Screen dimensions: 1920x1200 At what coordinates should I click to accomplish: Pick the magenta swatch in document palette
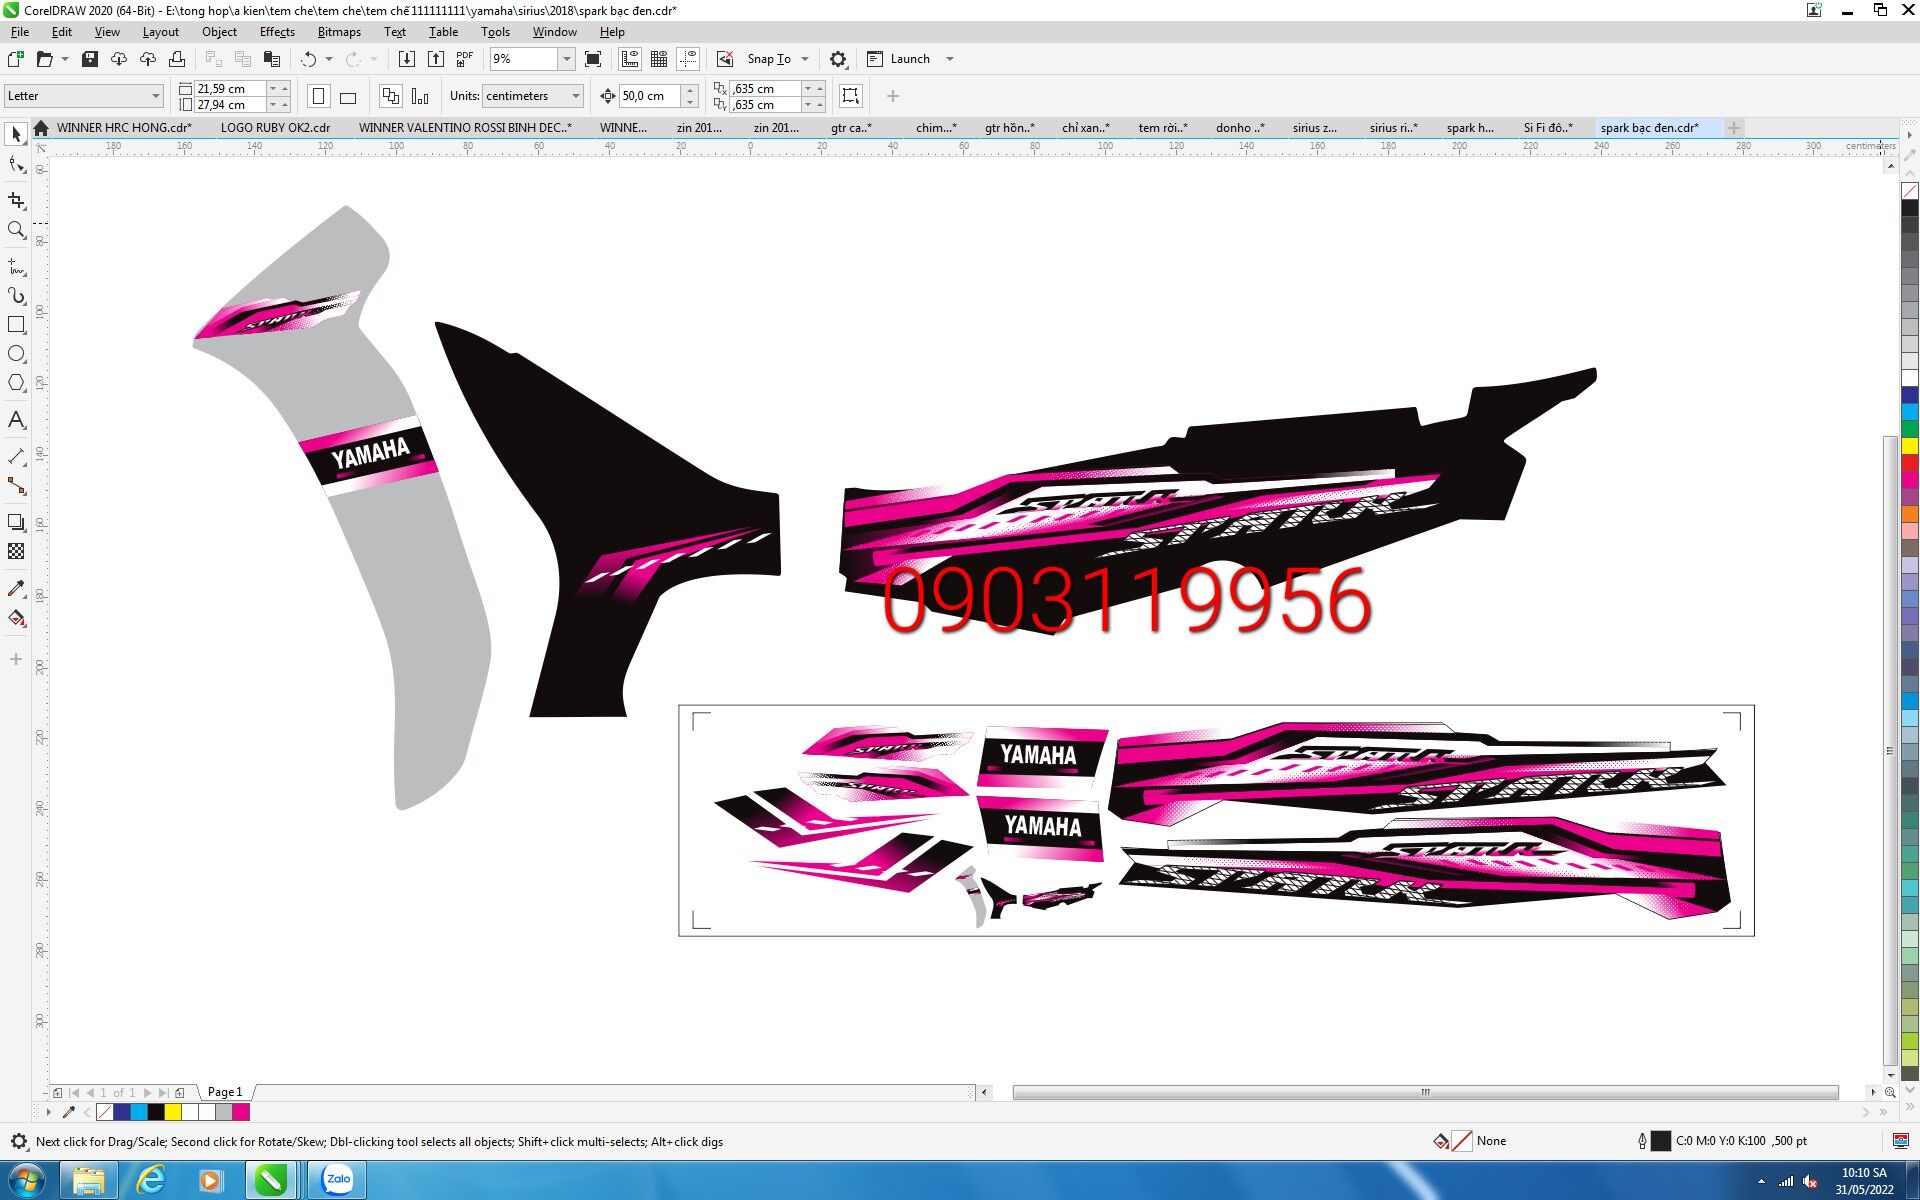pyautogui.click(x=241, y=1112)
